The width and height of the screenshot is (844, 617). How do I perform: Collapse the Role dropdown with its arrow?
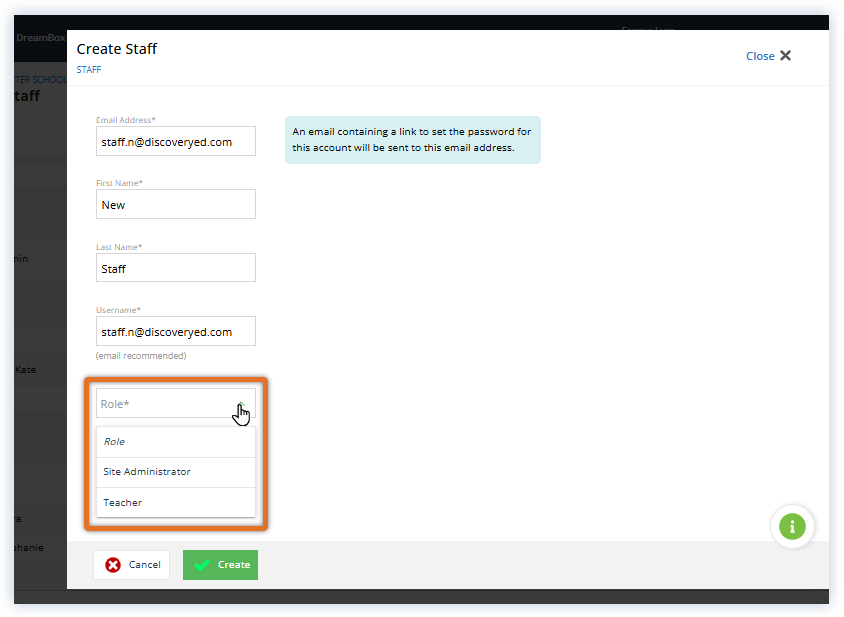241,404
